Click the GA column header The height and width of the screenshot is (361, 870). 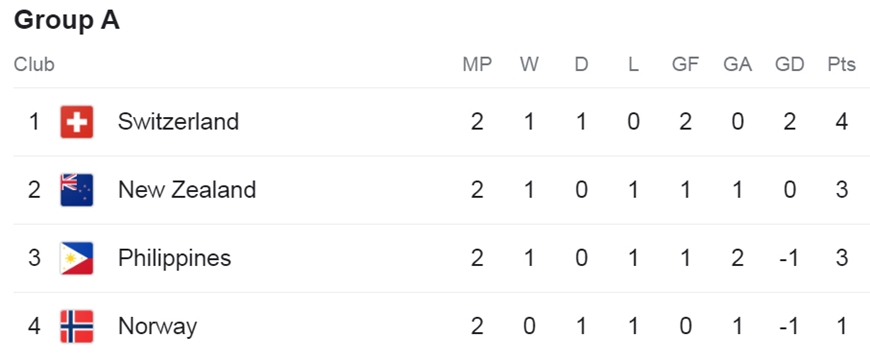click(x=737, y=64)
